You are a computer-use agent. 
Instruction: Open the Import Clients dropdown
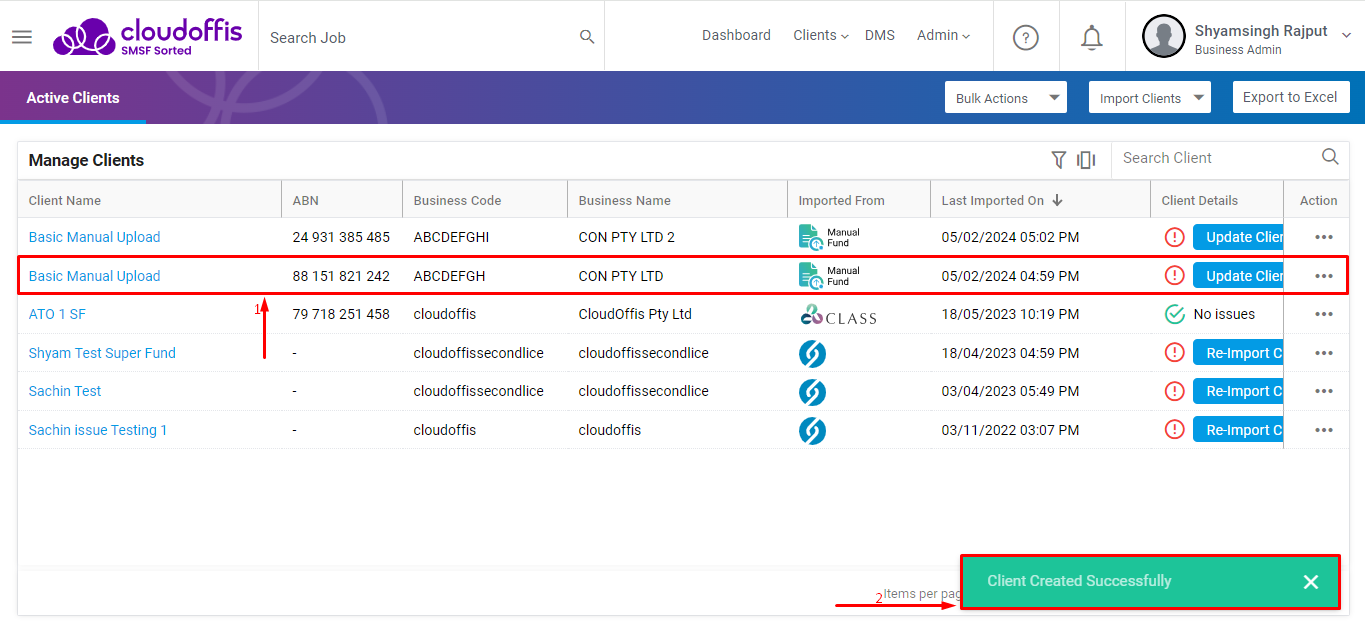click(x=1150, y=98)
